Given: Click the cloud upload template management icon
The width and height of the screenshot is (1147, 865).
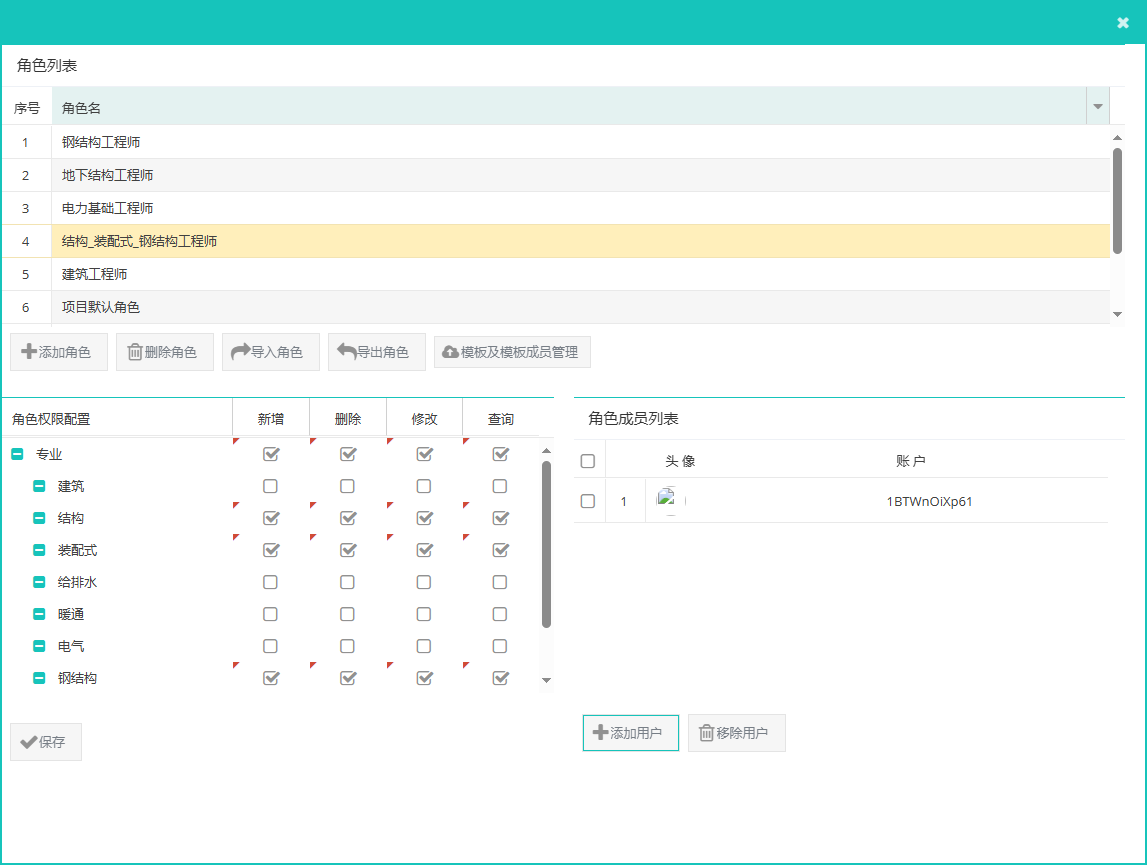Looking at the screenshot, I should (450, 352).
